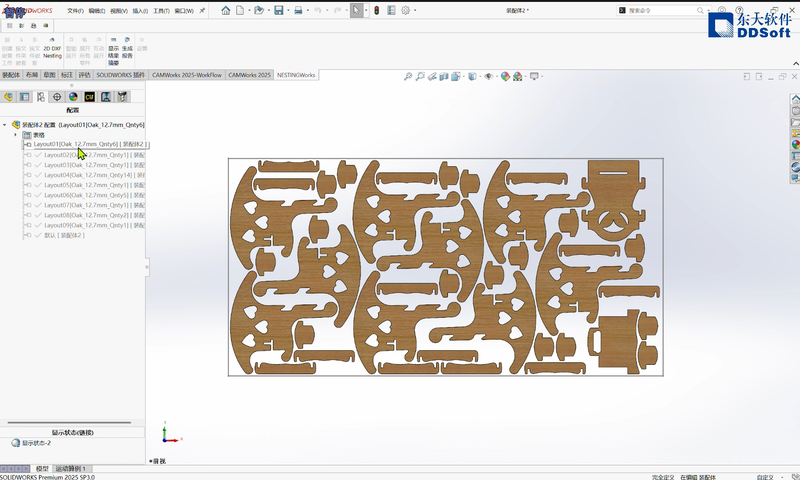Open the CAMWorks tools tree tab
Viewport: 800px width, 480px height.
point(122,97)
